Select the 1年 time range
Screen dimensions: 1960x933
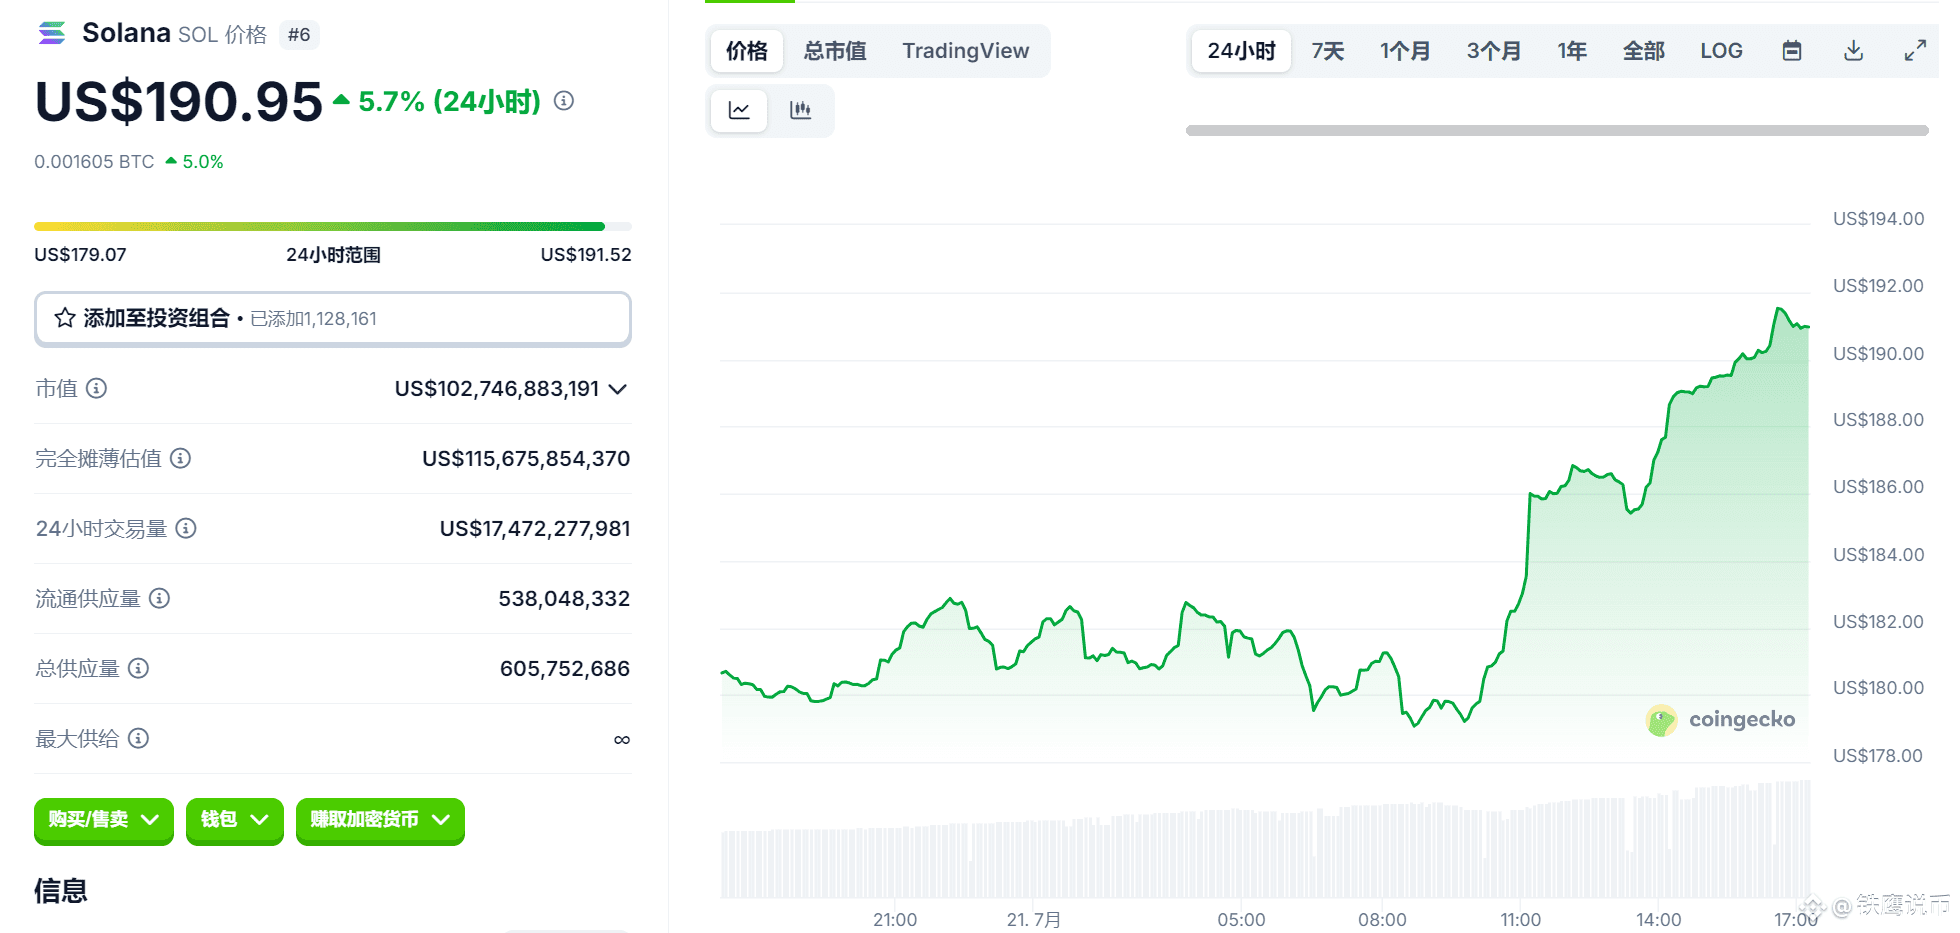coord(1572,51)
